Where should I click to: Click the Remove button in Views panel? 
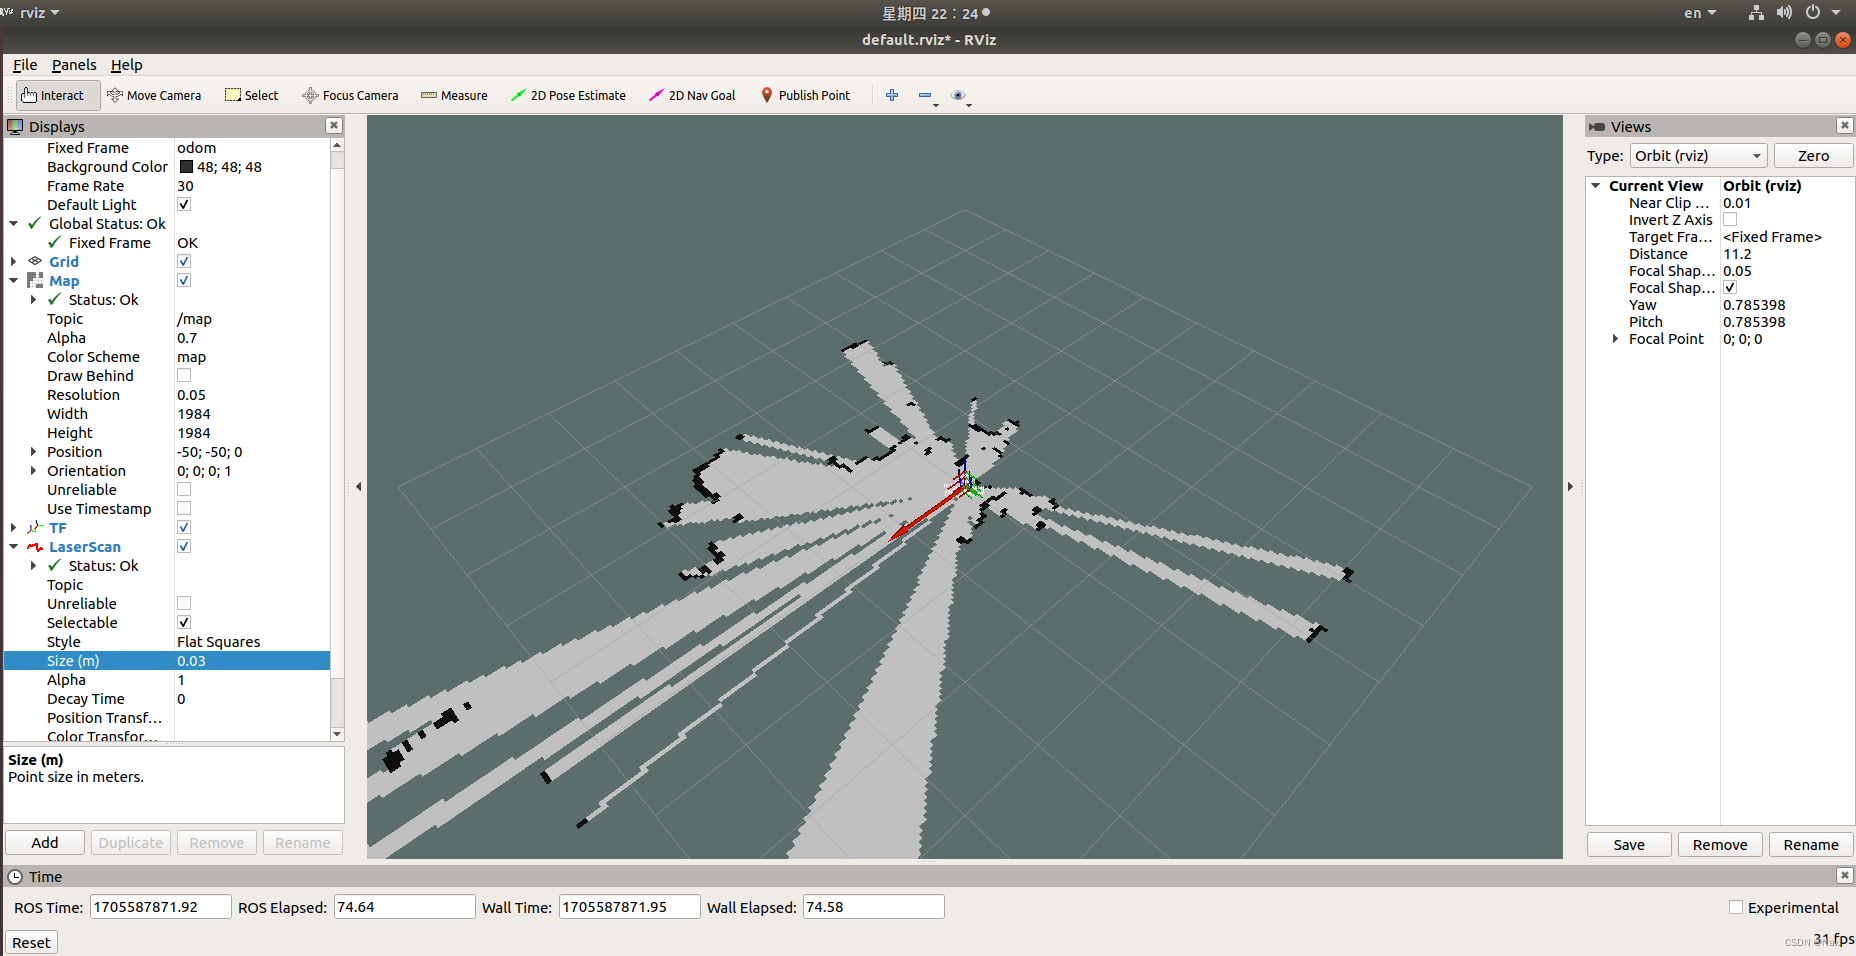(x=1720, y=844)
